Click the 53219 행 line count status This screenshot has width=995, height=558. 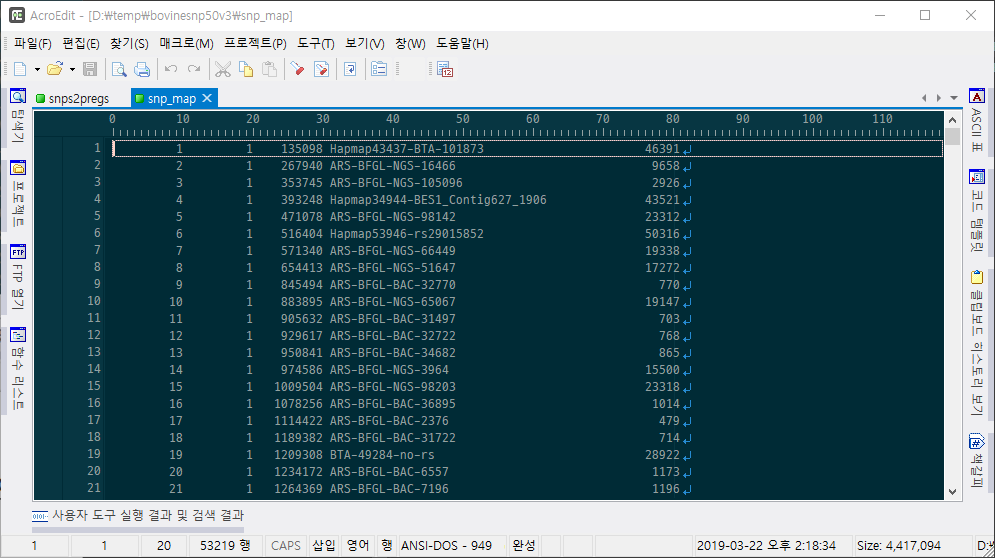[x=225, y=545]
